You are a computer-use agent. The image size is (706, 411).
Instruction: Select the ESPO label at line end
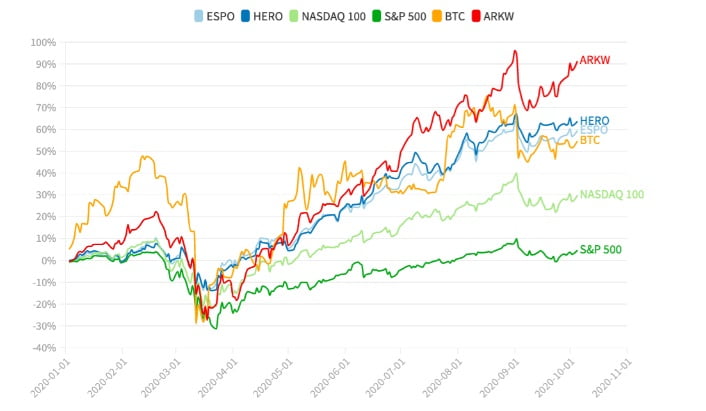(594, 130)
